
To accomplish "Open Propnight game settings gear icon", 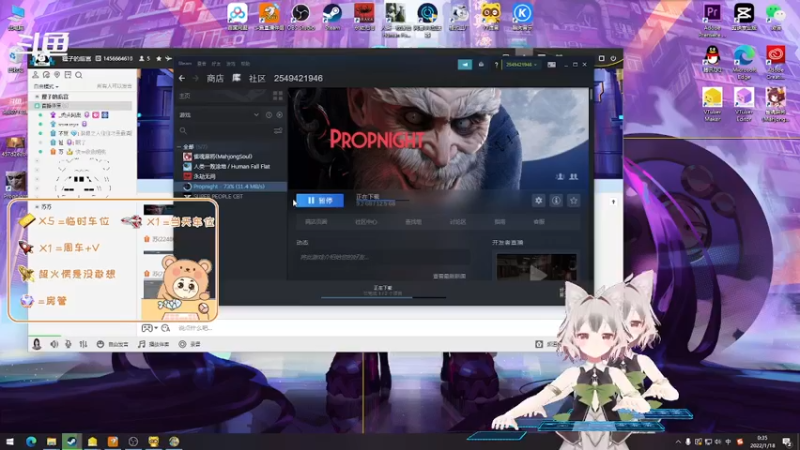I will click(538, 201).
